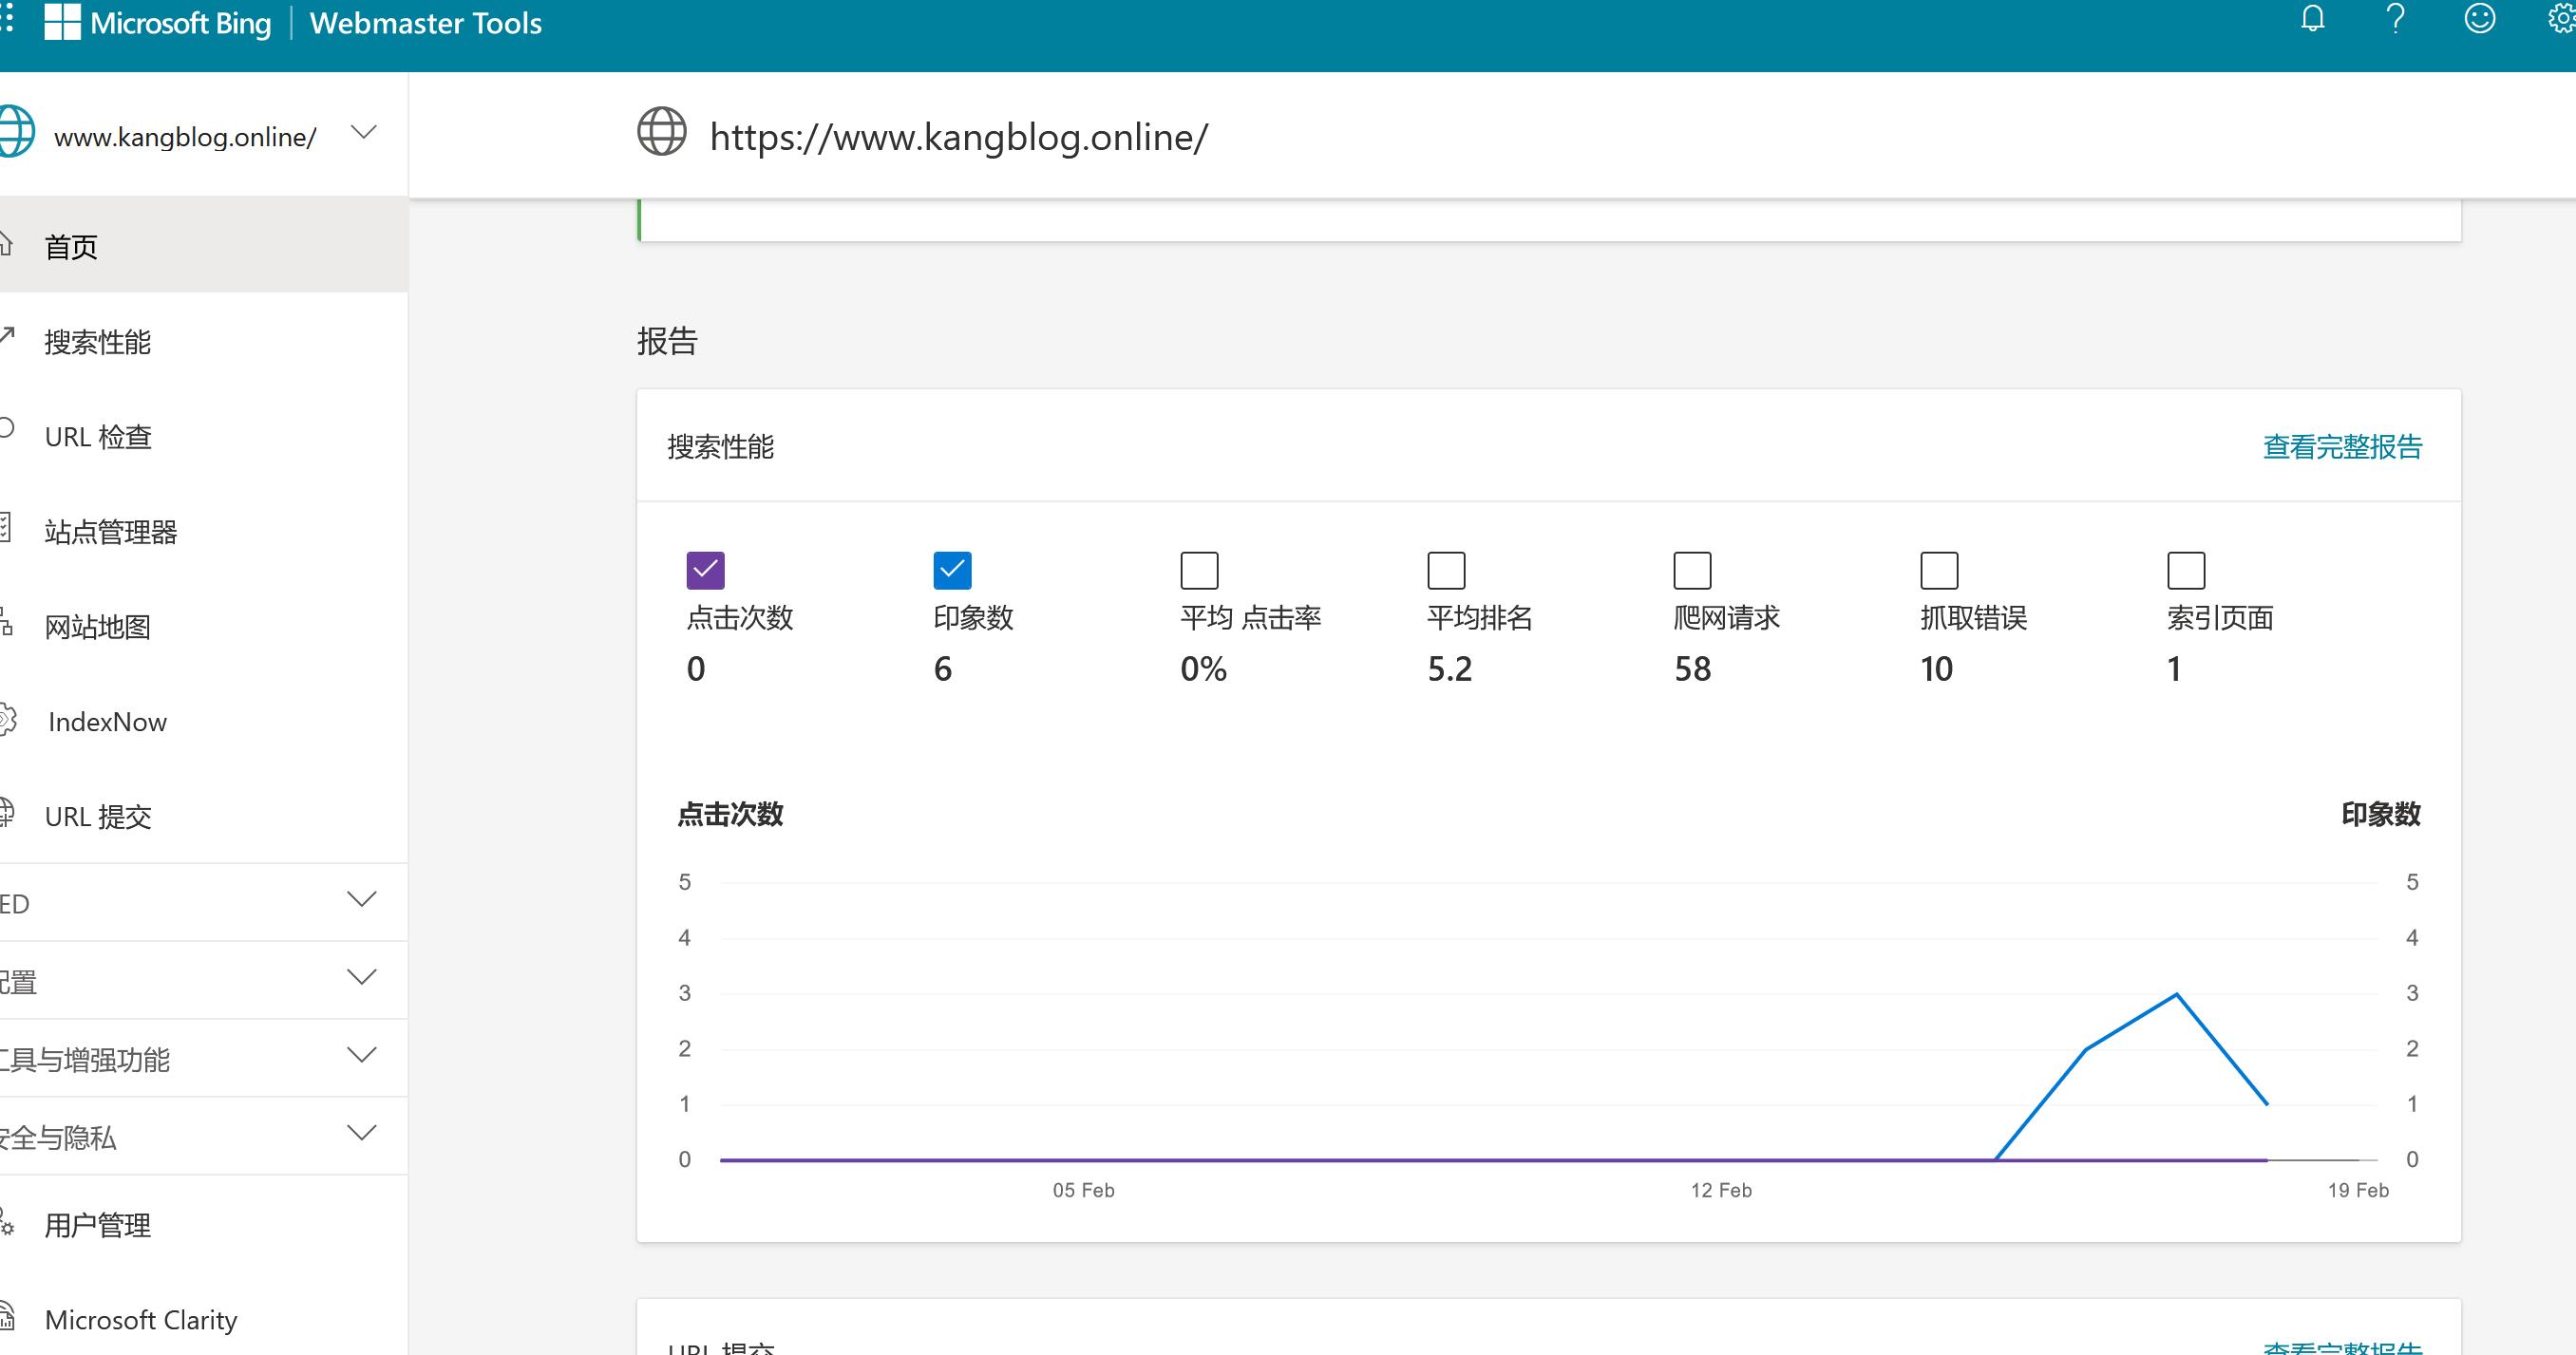This screenshot has width=2576, height=1355.
Task: Click the 05 Feb label on chart axis
Action: click(x=1083, y=1190)
